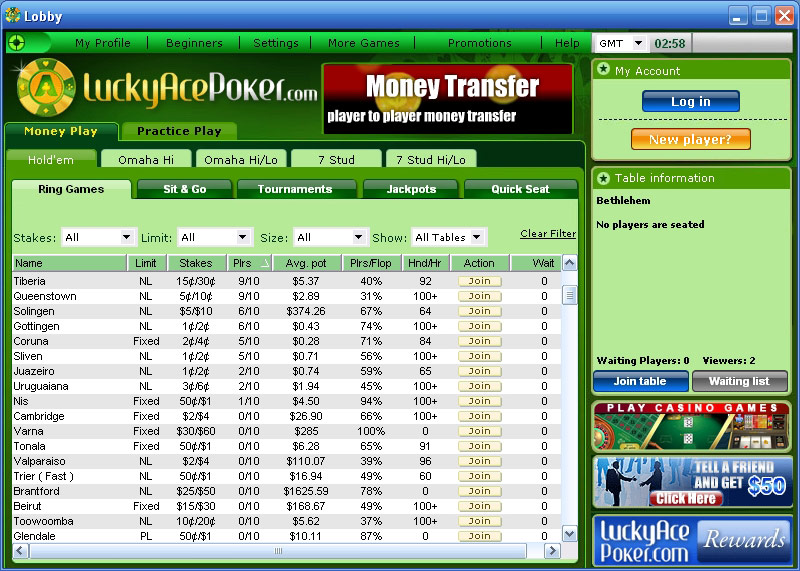Switch to the Tournaments tab
This screenshot has height=571, width=800.
click(x=295, y=189)
